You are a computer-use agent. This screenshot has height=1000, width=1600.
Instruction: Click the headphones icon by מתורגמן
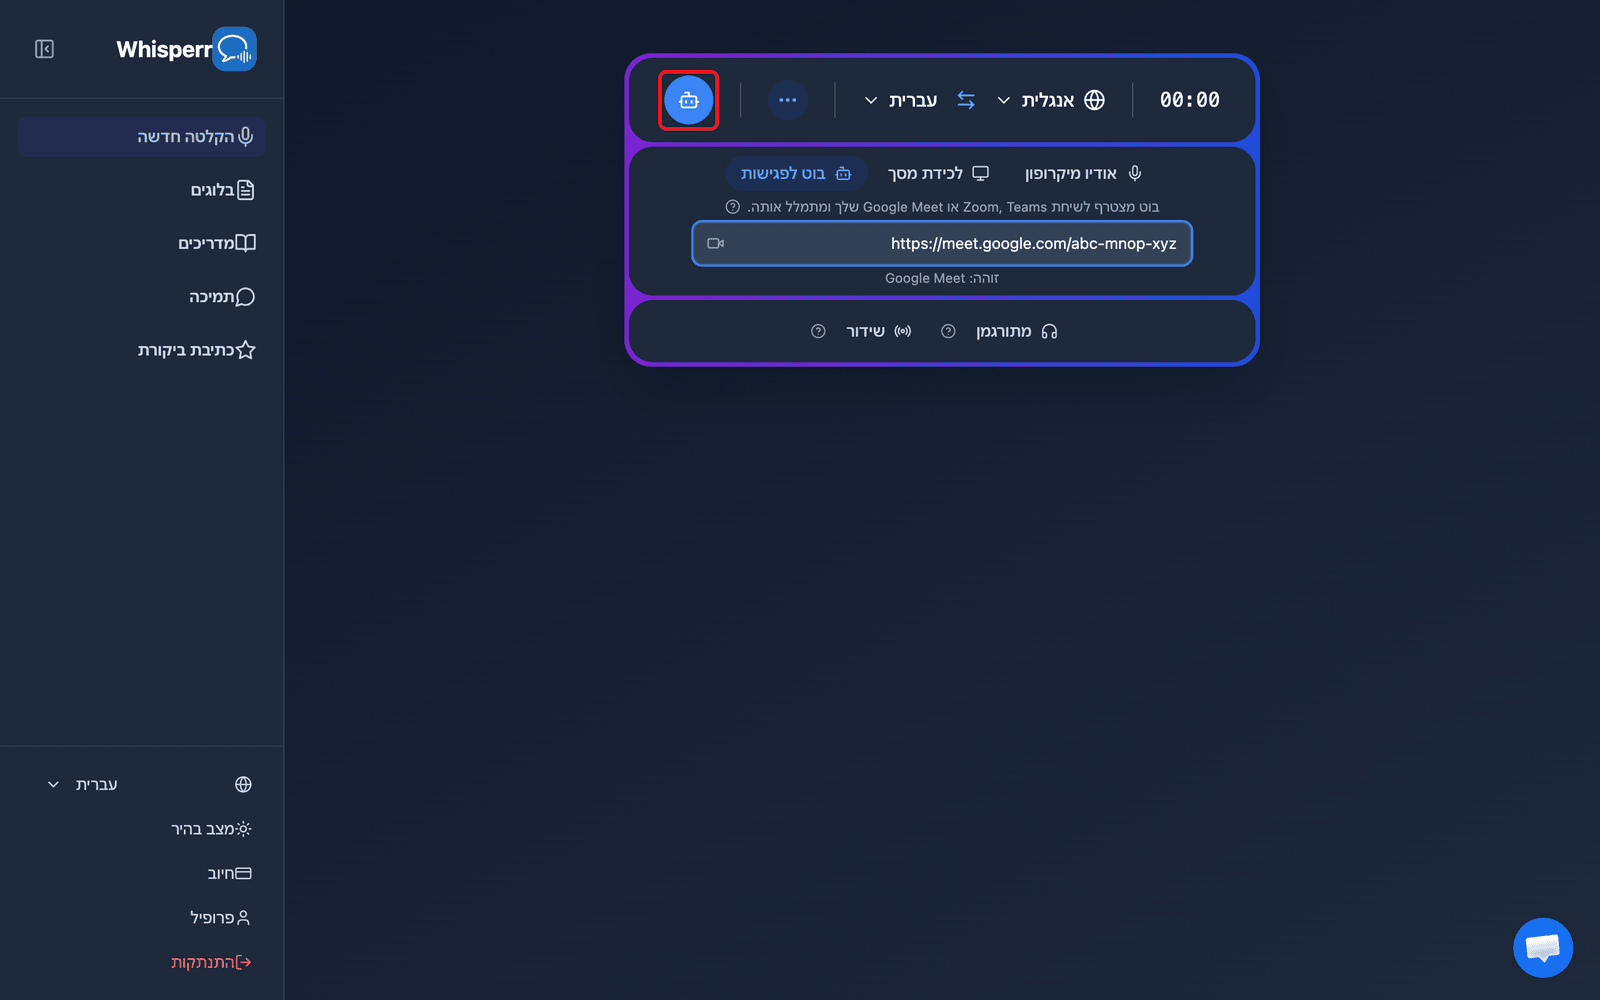tap(1049, 331)
